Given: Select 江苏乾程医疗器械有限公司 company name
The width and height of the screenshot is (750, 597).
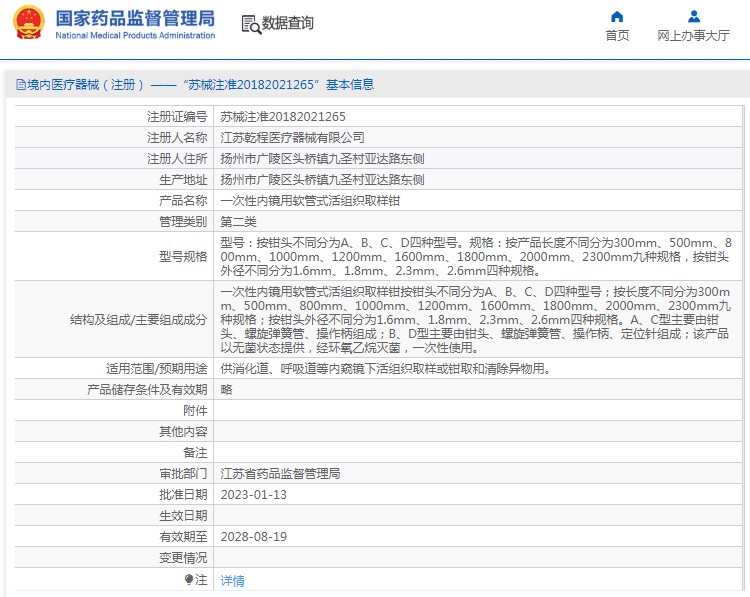Looking at the screenshot, I should [x=292, y=138].
